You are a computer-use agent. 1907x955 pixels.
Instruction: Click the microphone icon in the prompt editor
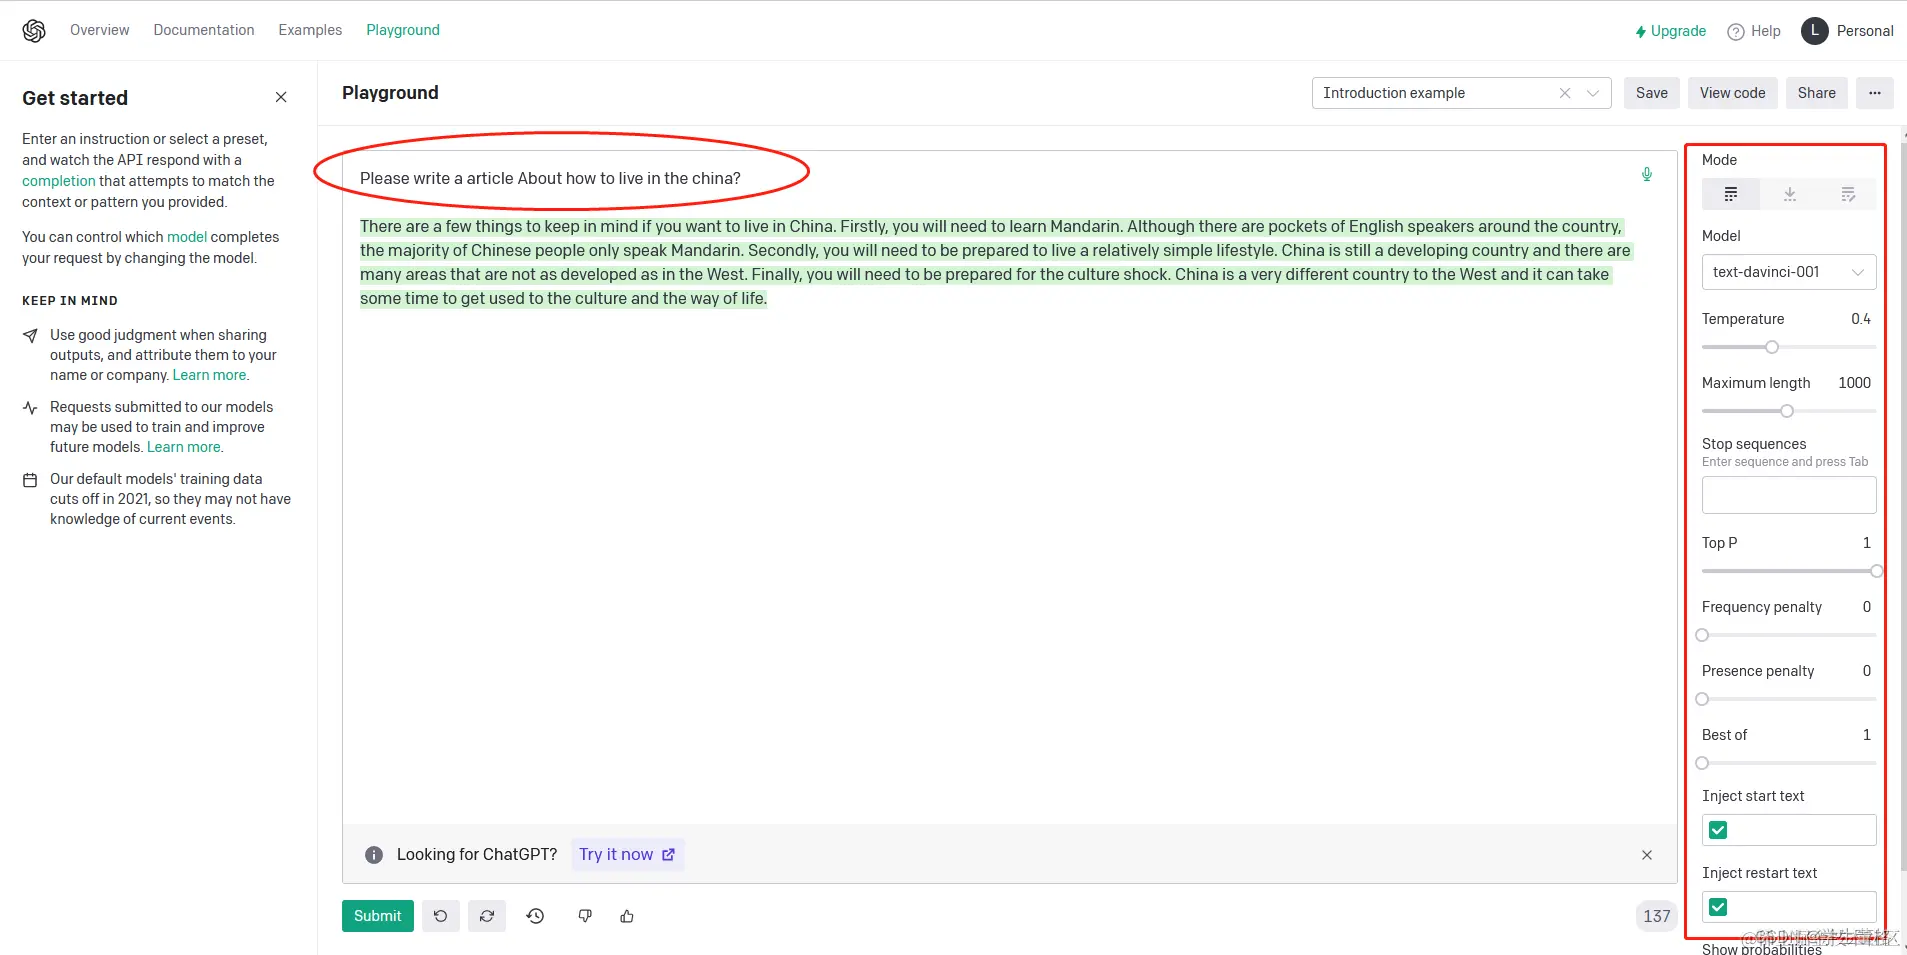pos(1645,175)
